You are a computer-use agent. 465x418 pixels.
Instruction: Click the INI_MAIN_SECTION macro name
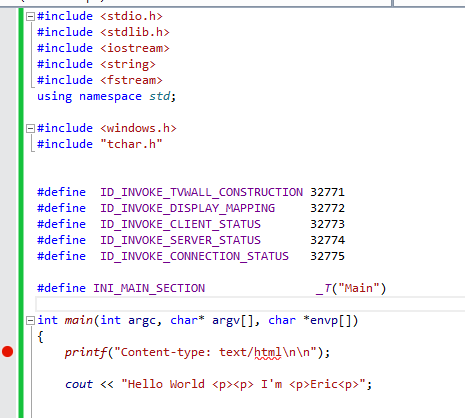pos(149,288)
